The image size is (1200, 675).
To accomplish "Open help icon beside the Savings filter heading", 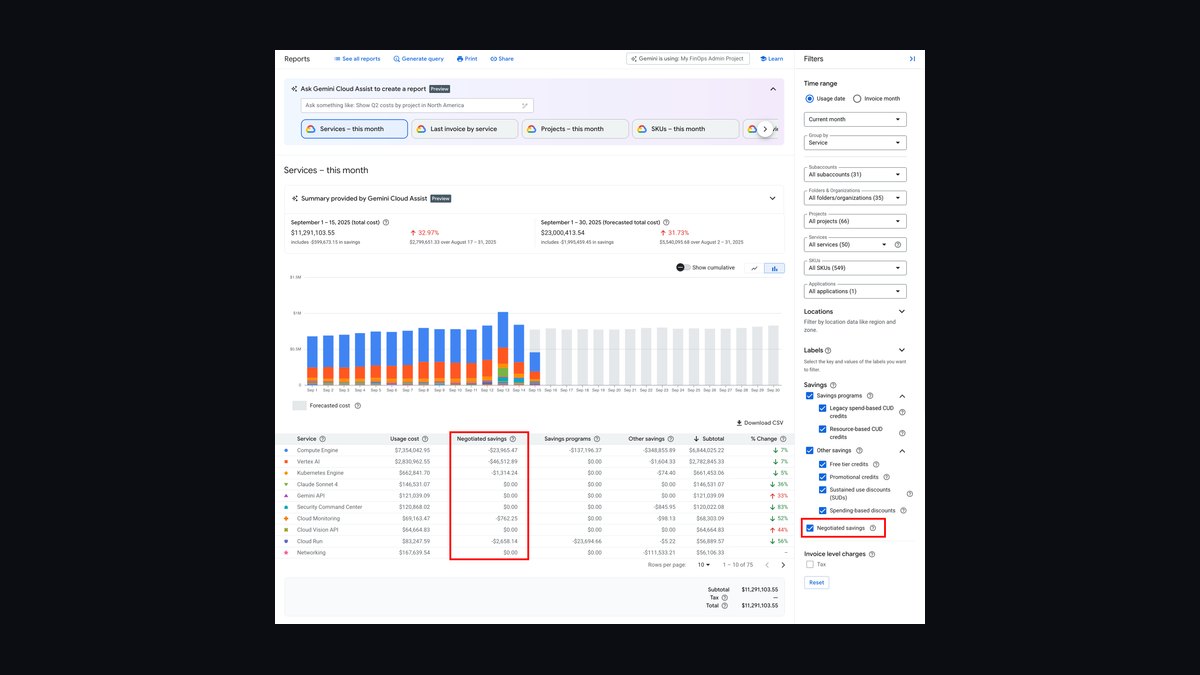I will tap(833, 385).
